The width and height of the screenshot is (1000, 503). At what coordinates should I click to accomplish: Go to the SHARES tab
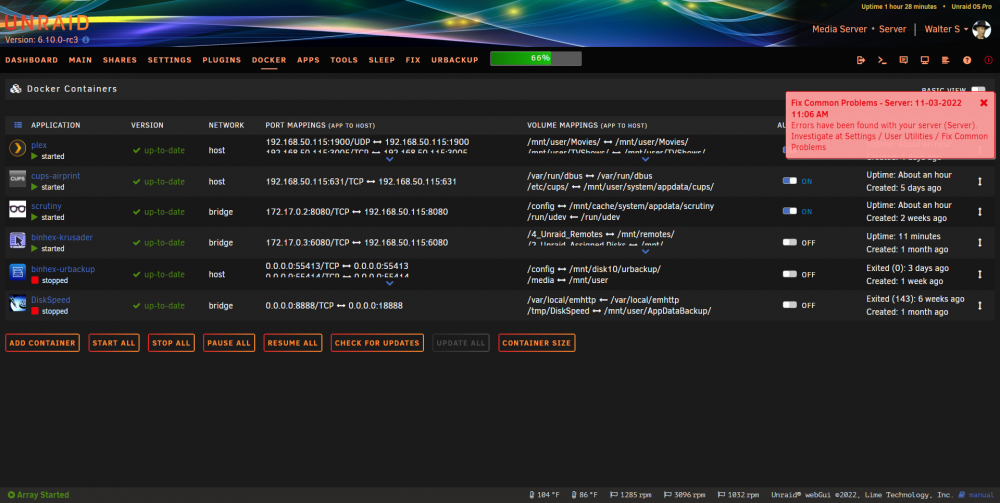(120, 60)
